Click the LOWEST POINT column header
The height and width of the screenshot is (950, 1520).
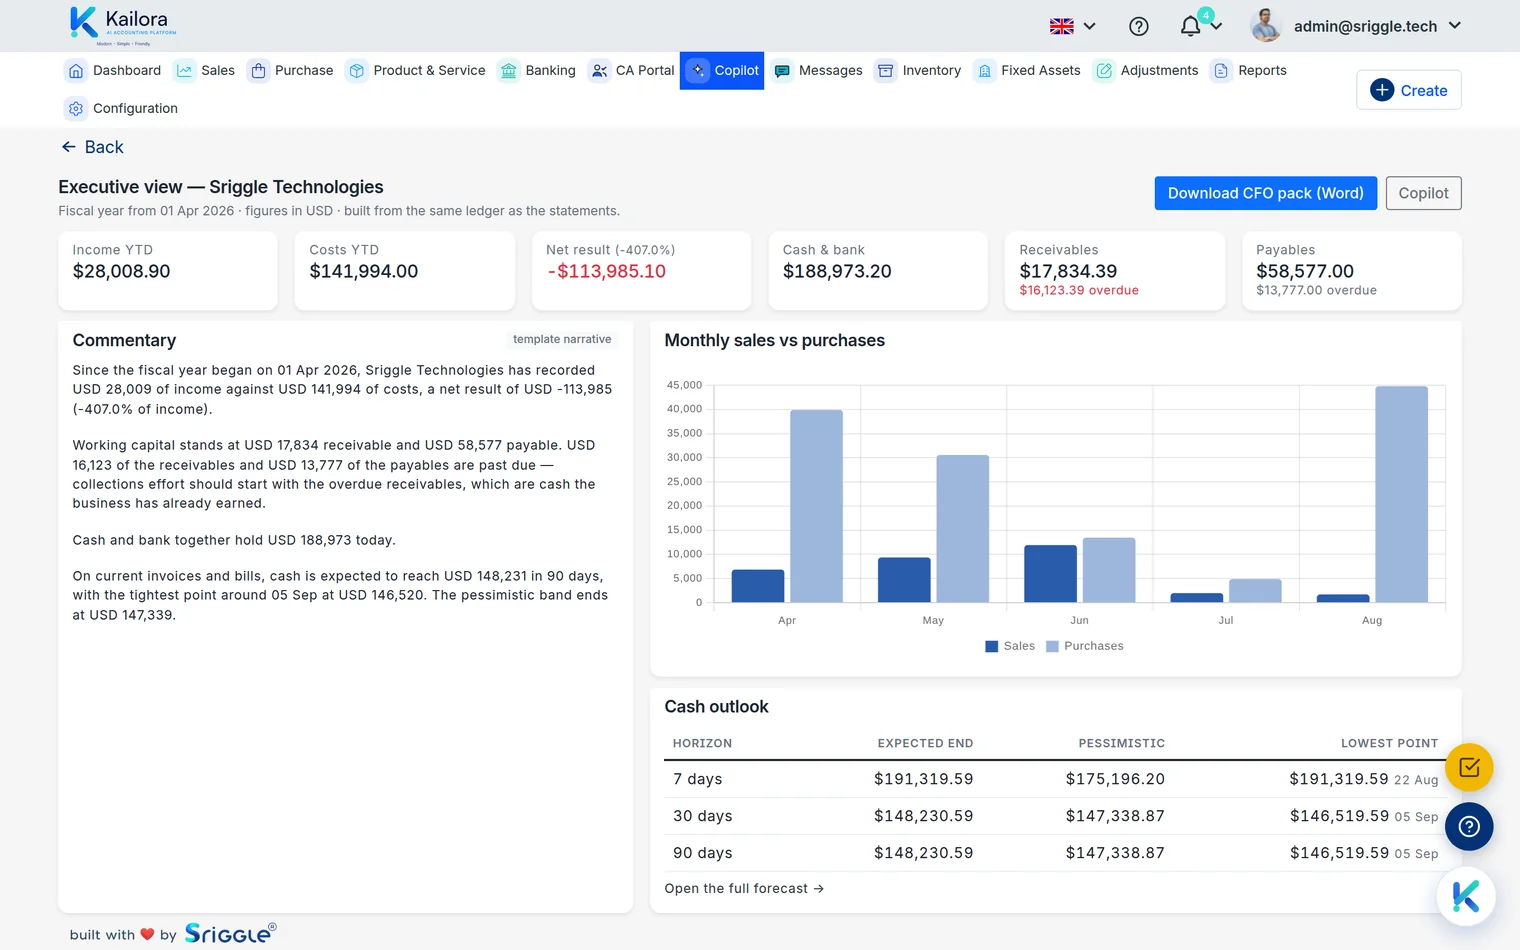[x=1389, y=744]
